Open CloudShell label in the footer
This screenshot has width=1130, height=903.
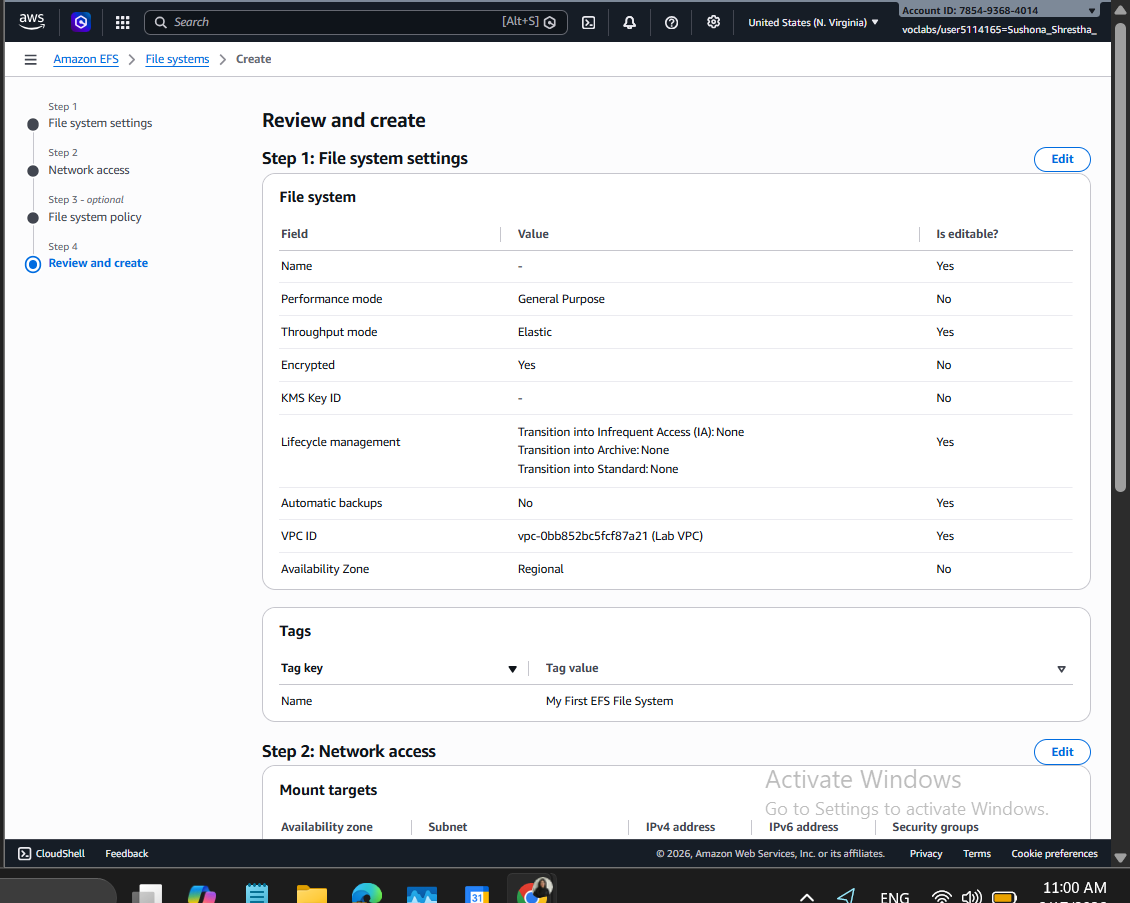click(x=60, y=853)
